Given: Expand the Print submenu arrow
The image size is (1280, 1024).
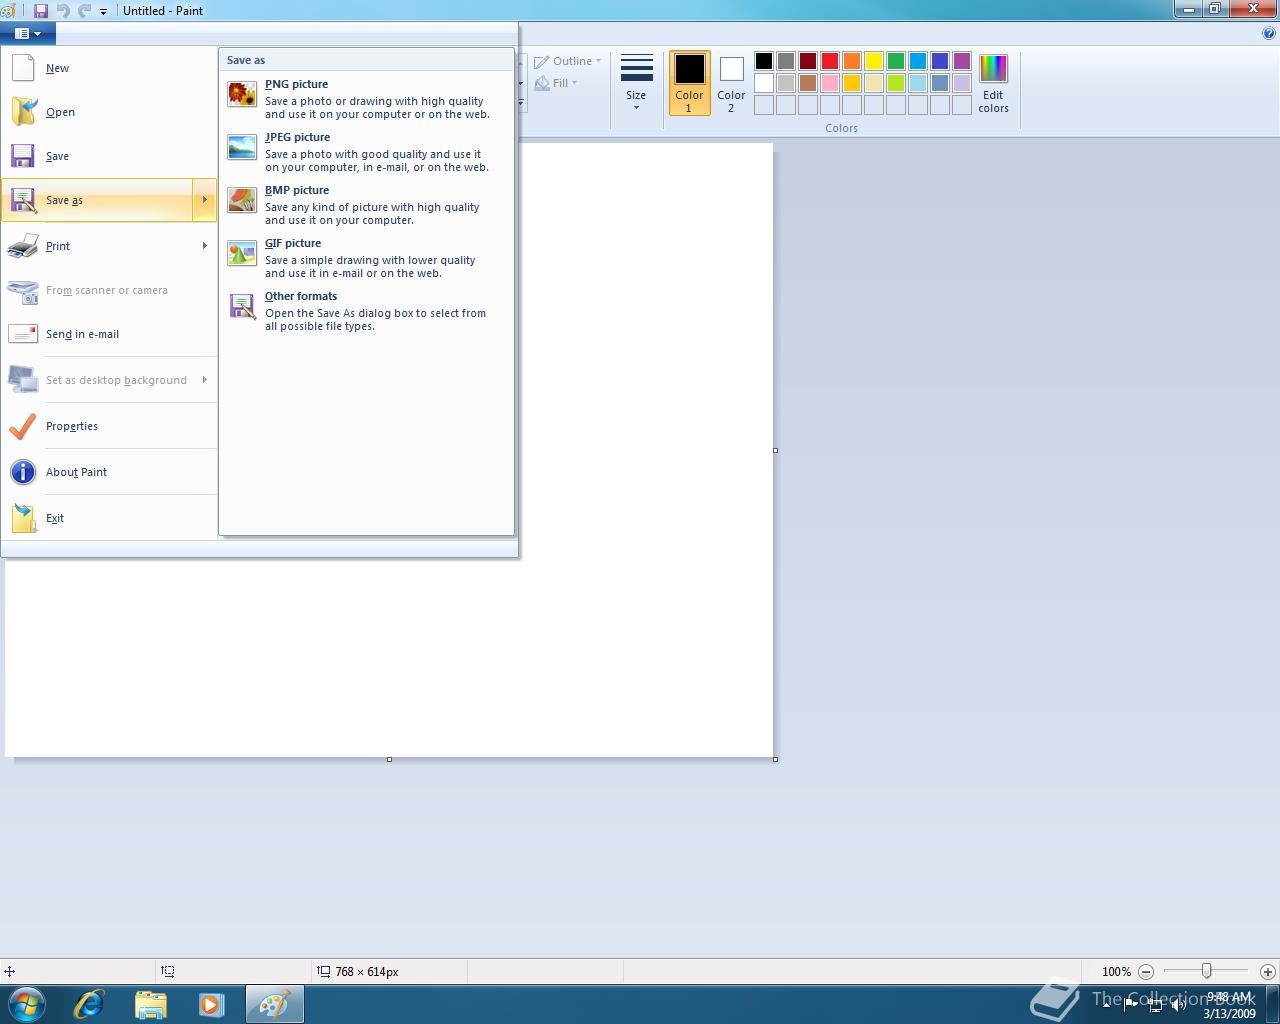Looking at the screenshot, I should [x=204, y=246].
